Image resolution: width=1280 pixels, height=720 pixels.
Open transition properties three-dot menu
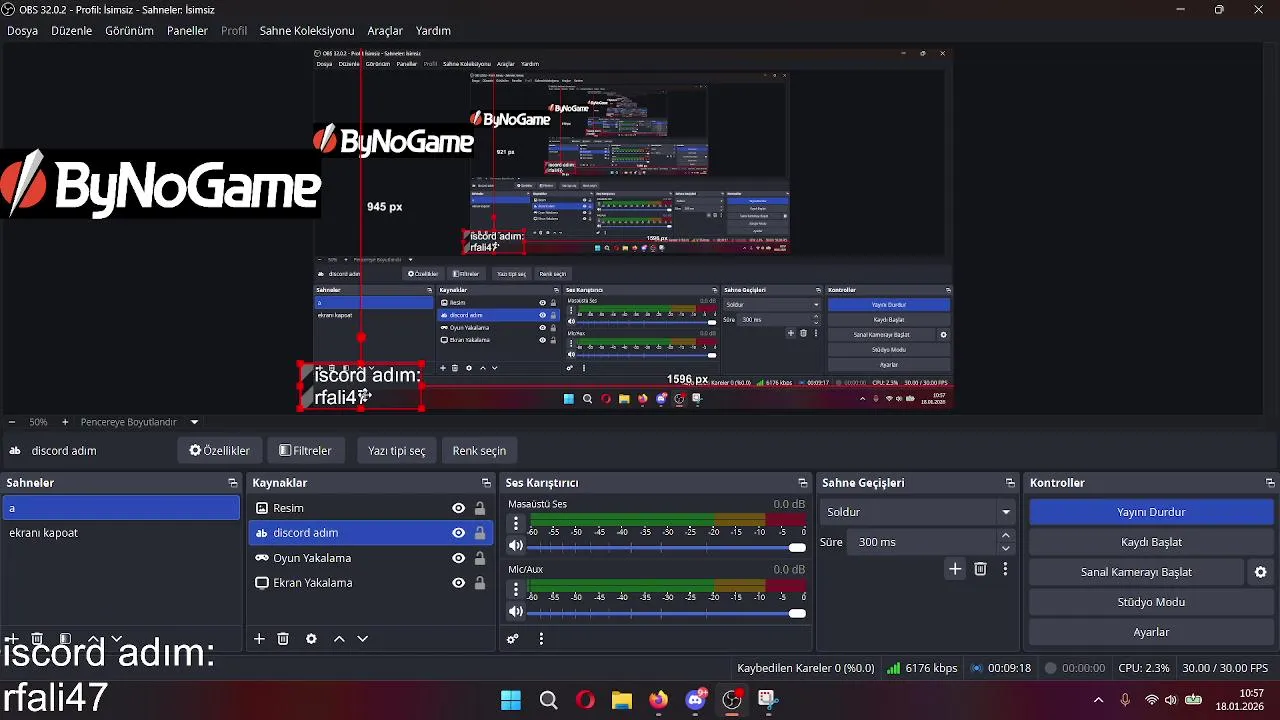pos(1005,569)
